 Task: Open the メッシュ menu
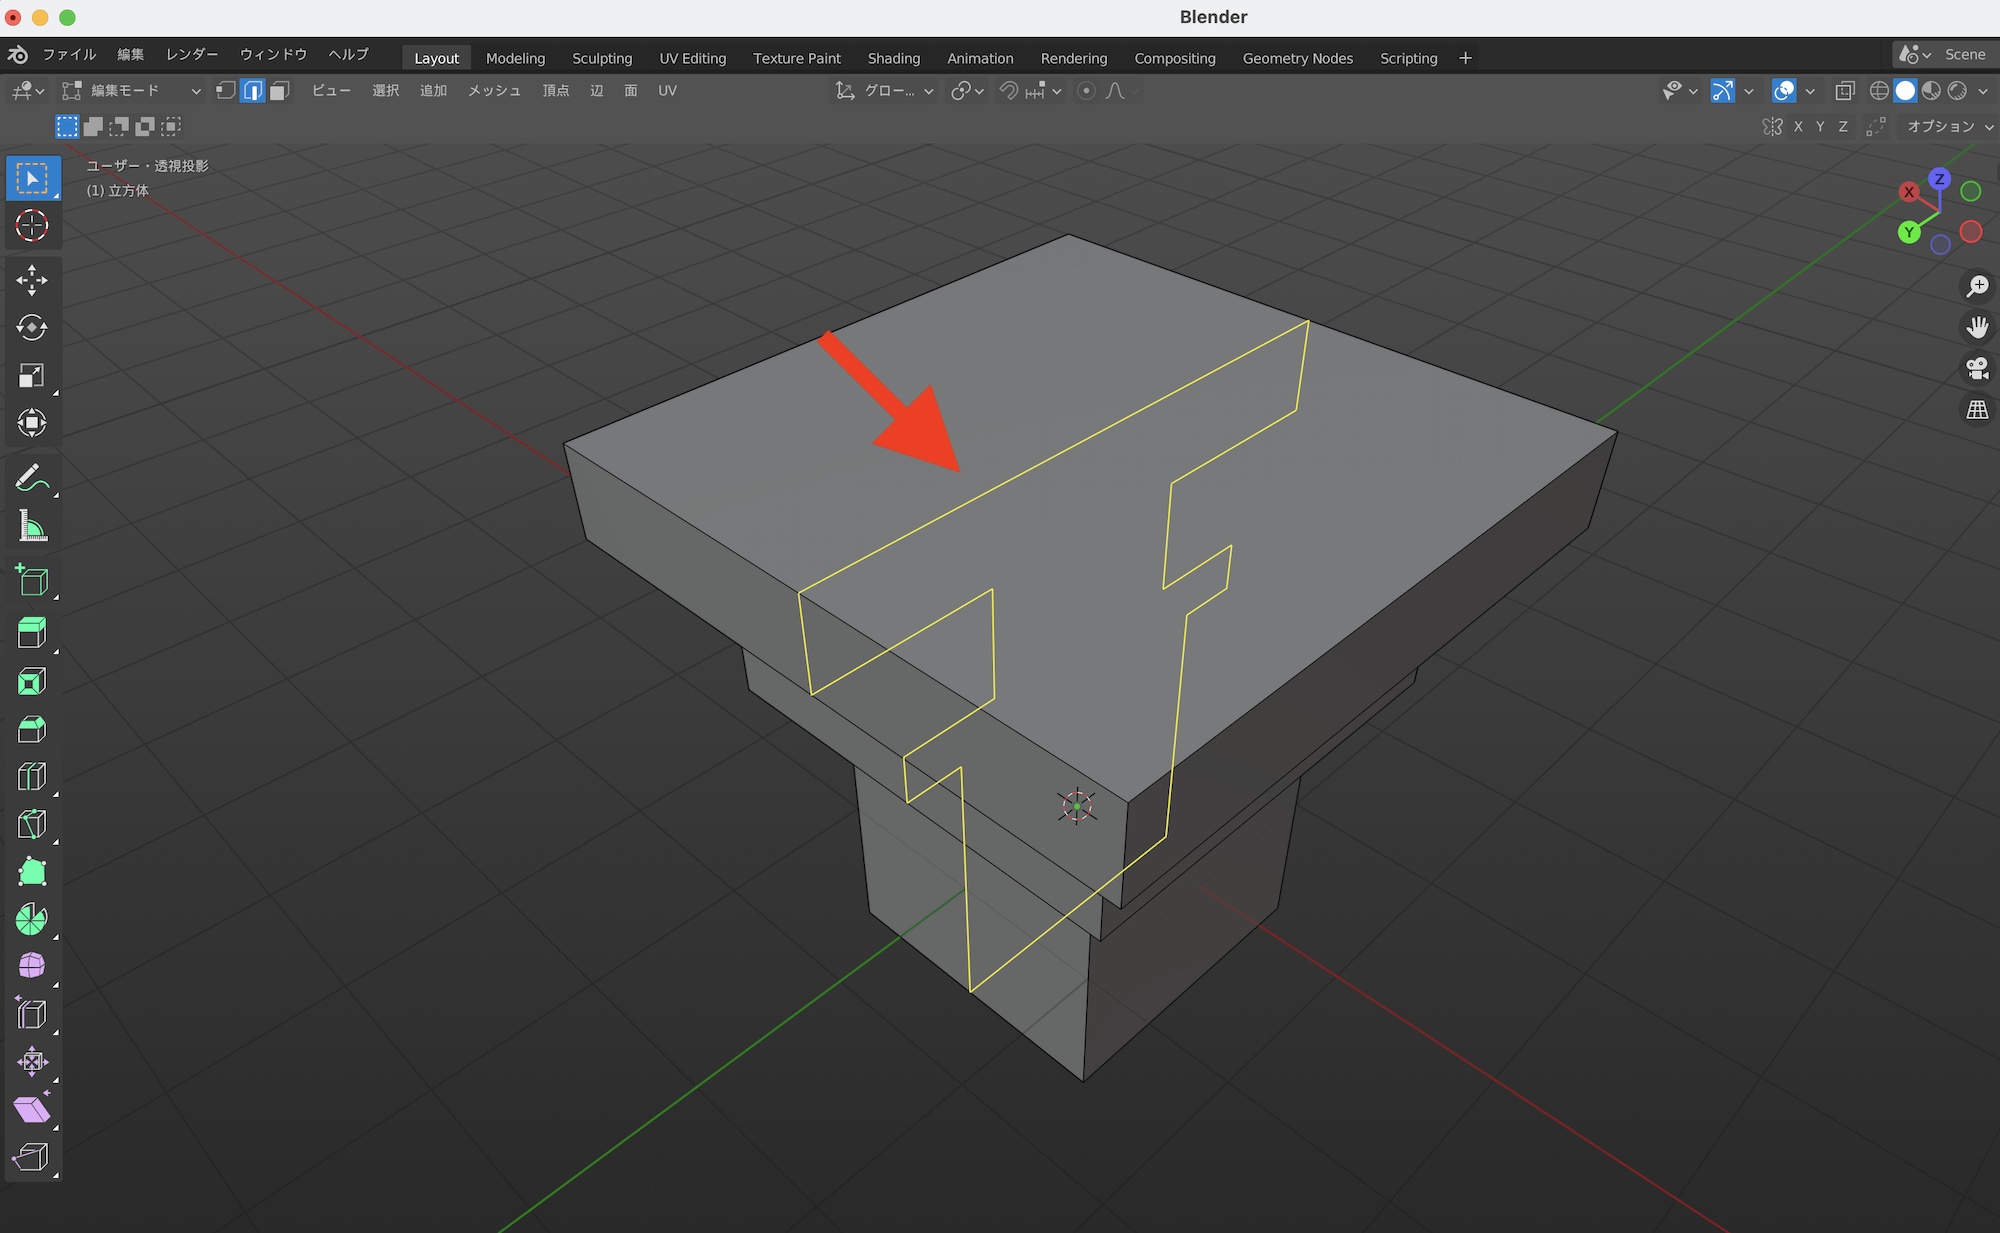[x=494, y=91]
